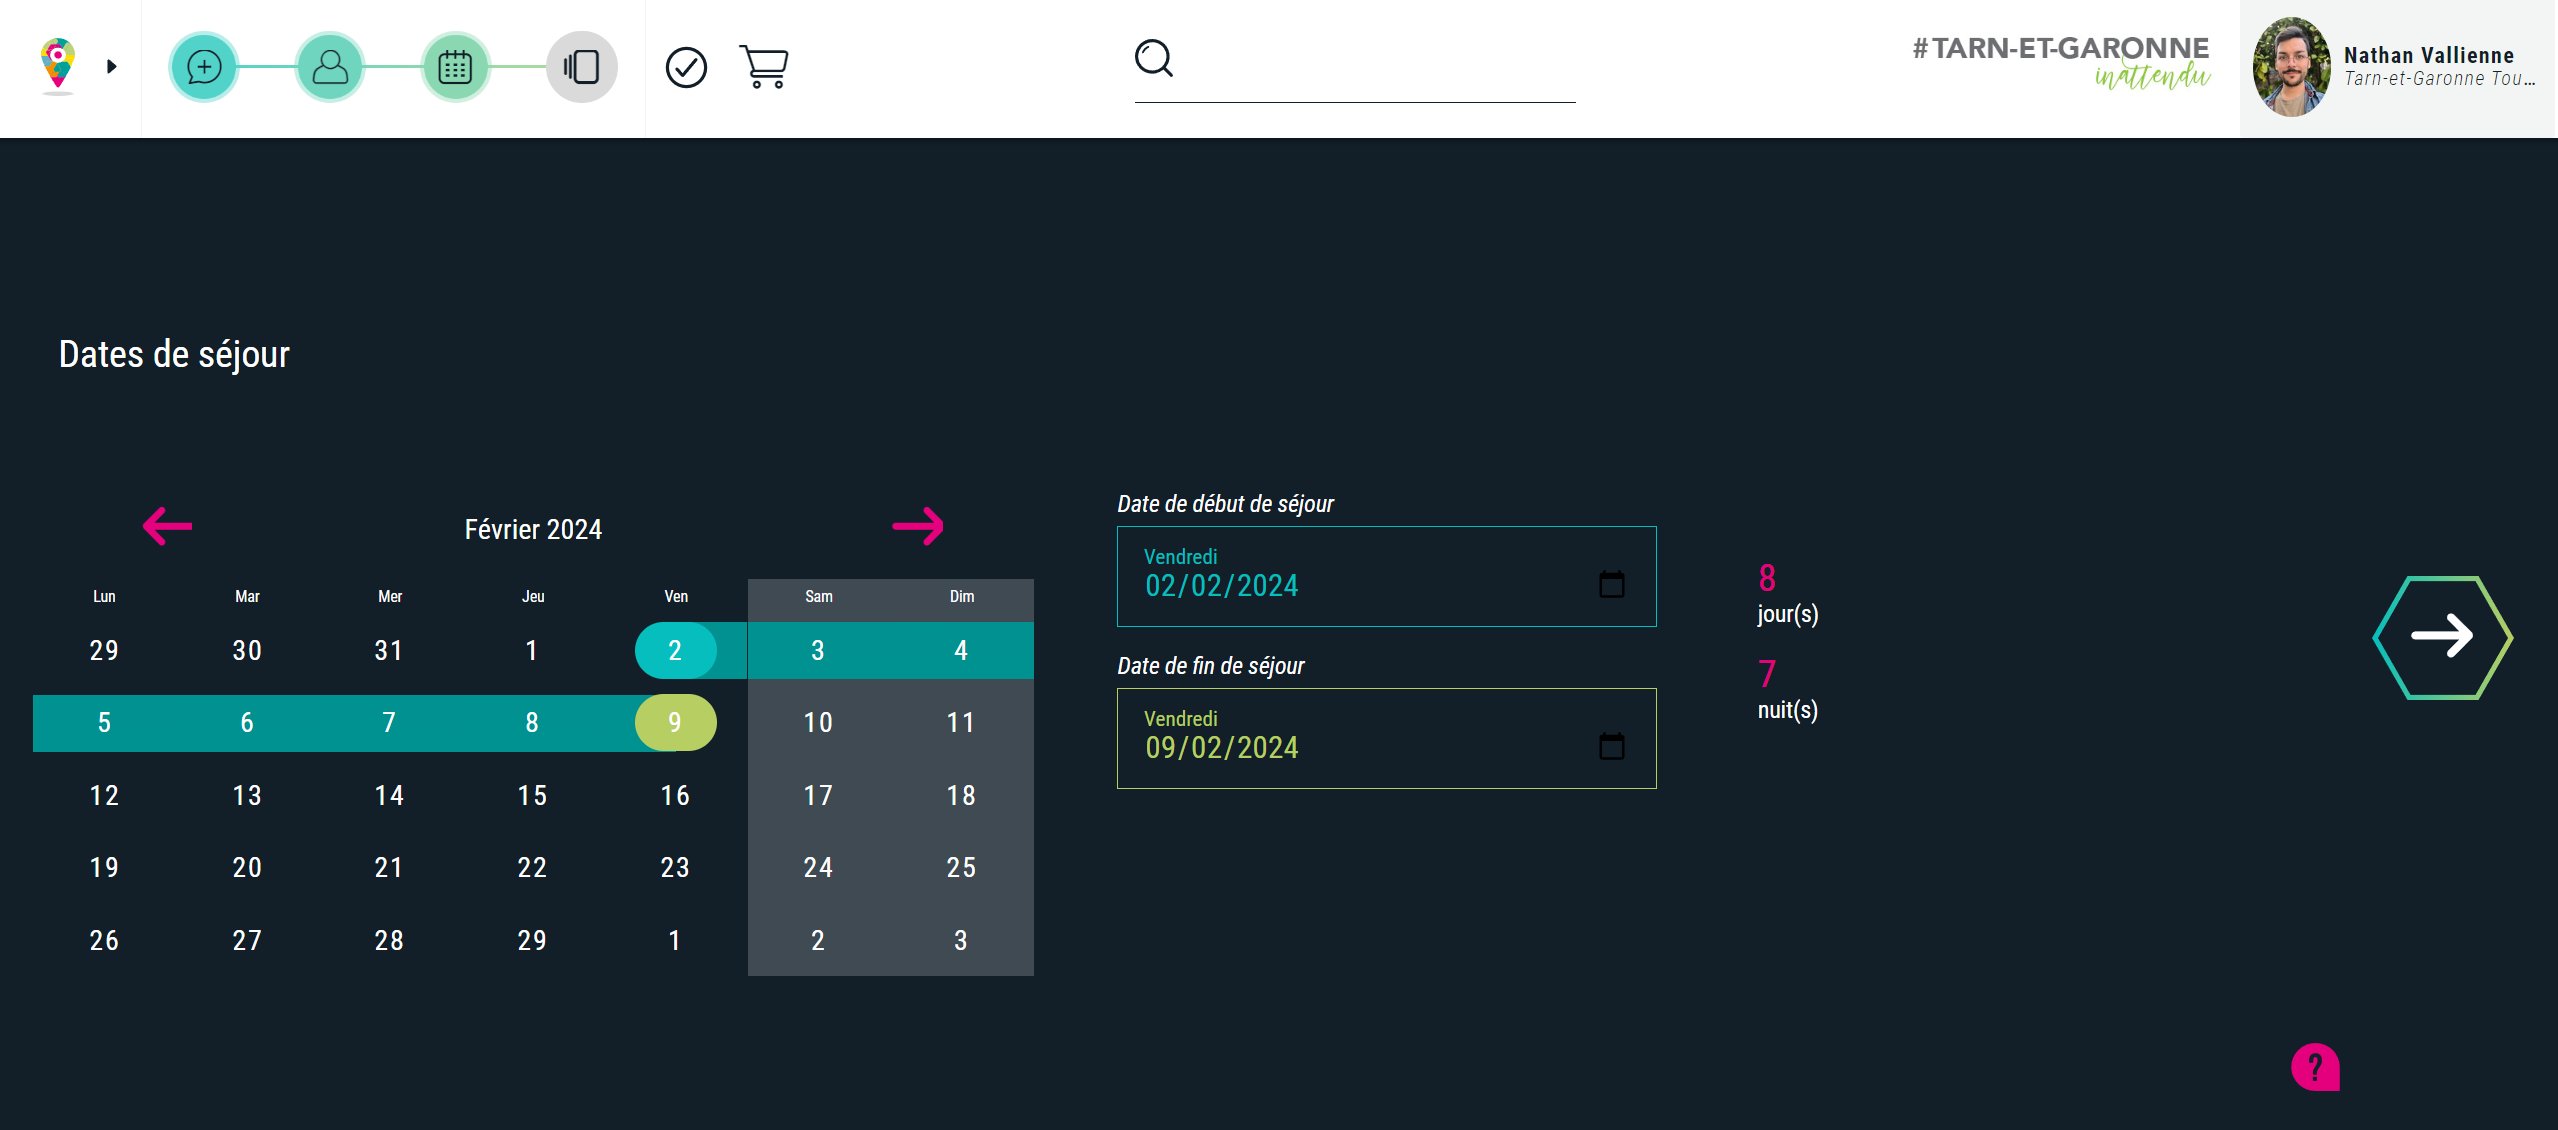Screen dimensions: 2558x1130
Task: Open calendar picker for start date field
Action: pos(1611,584)
